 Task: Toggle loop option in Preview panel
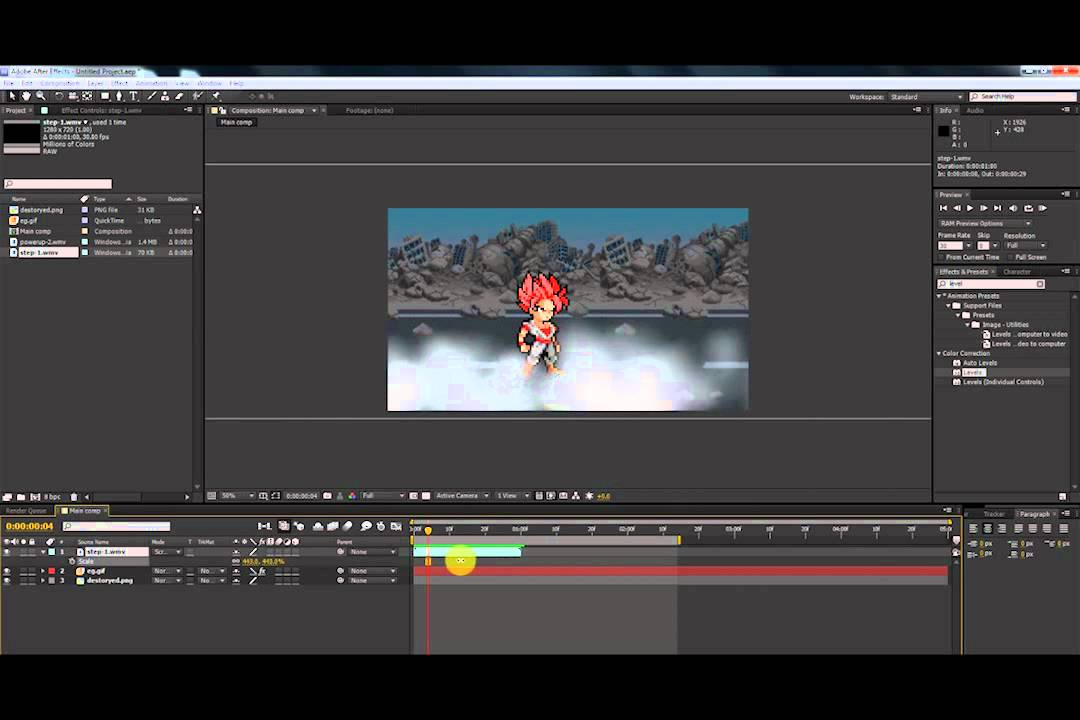pos(1028,208)
